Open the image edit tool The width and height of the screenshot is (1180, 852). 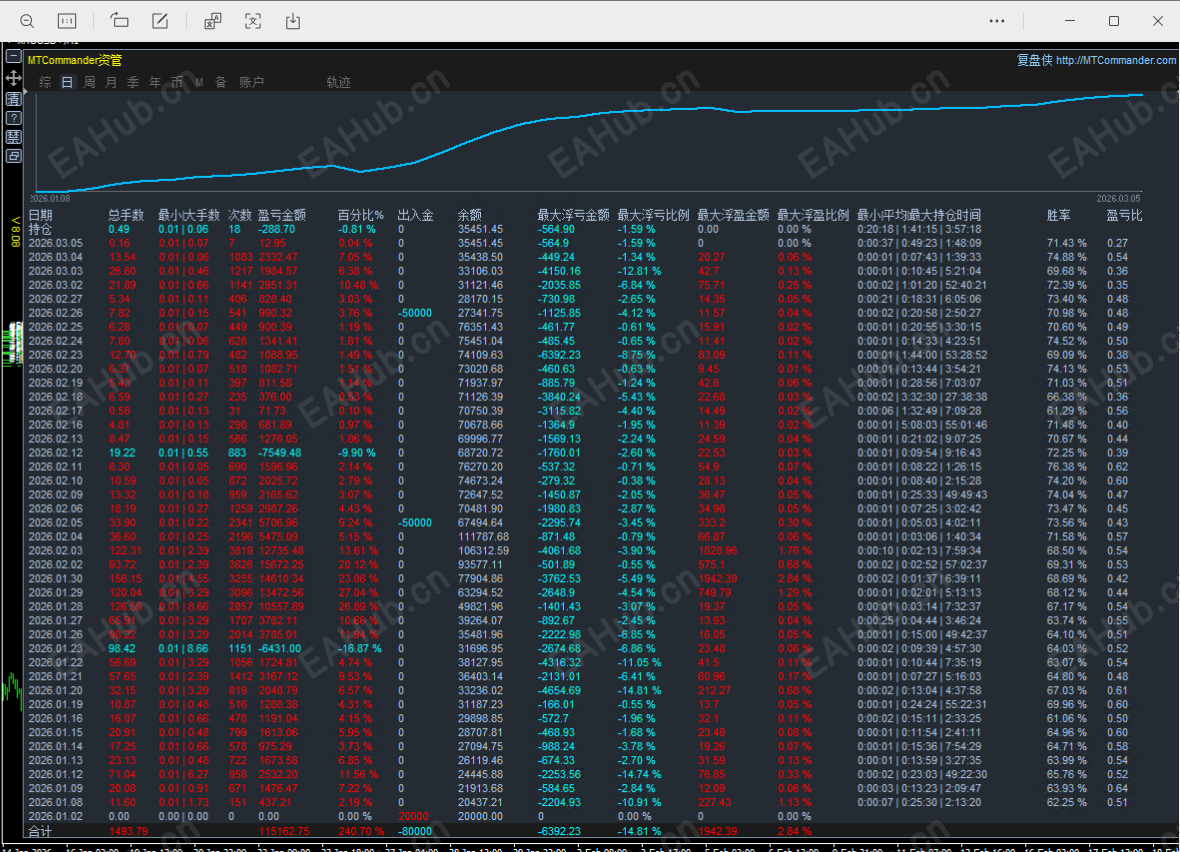point(160,21)
